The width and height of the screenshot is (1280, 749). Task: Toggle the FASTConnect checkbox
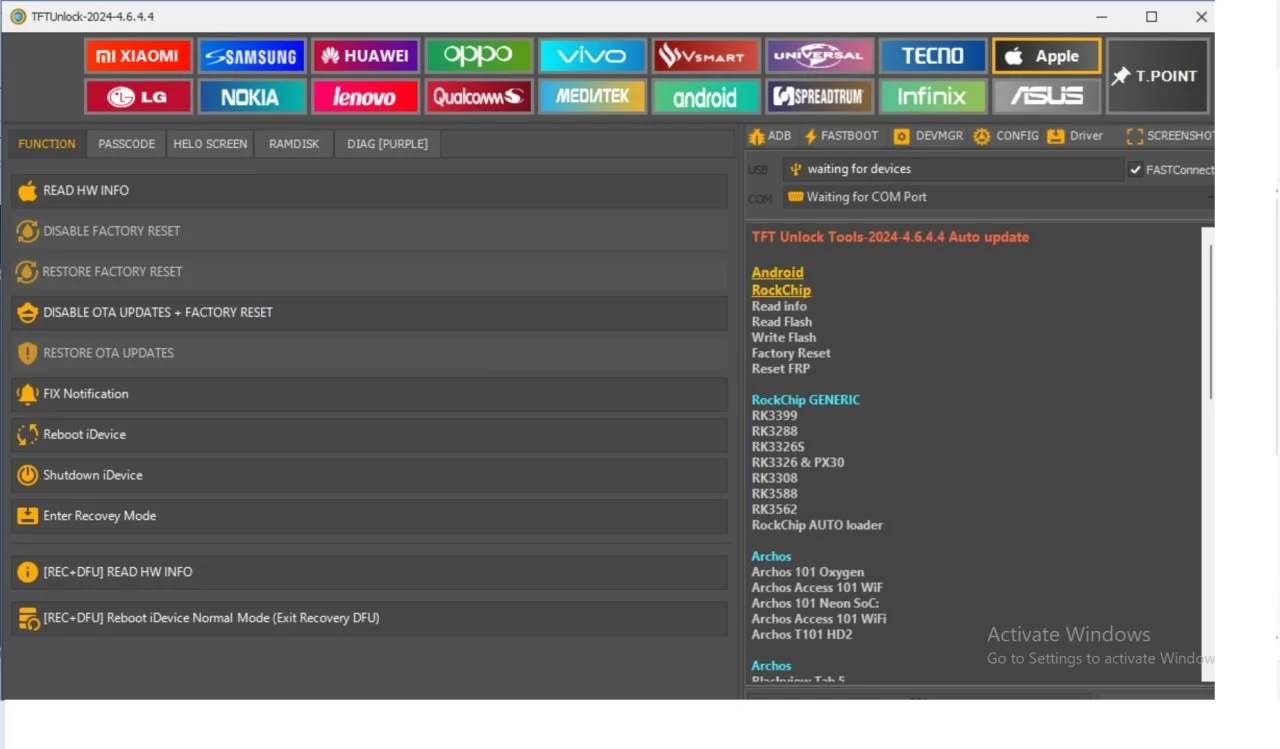click(1135, 170)
